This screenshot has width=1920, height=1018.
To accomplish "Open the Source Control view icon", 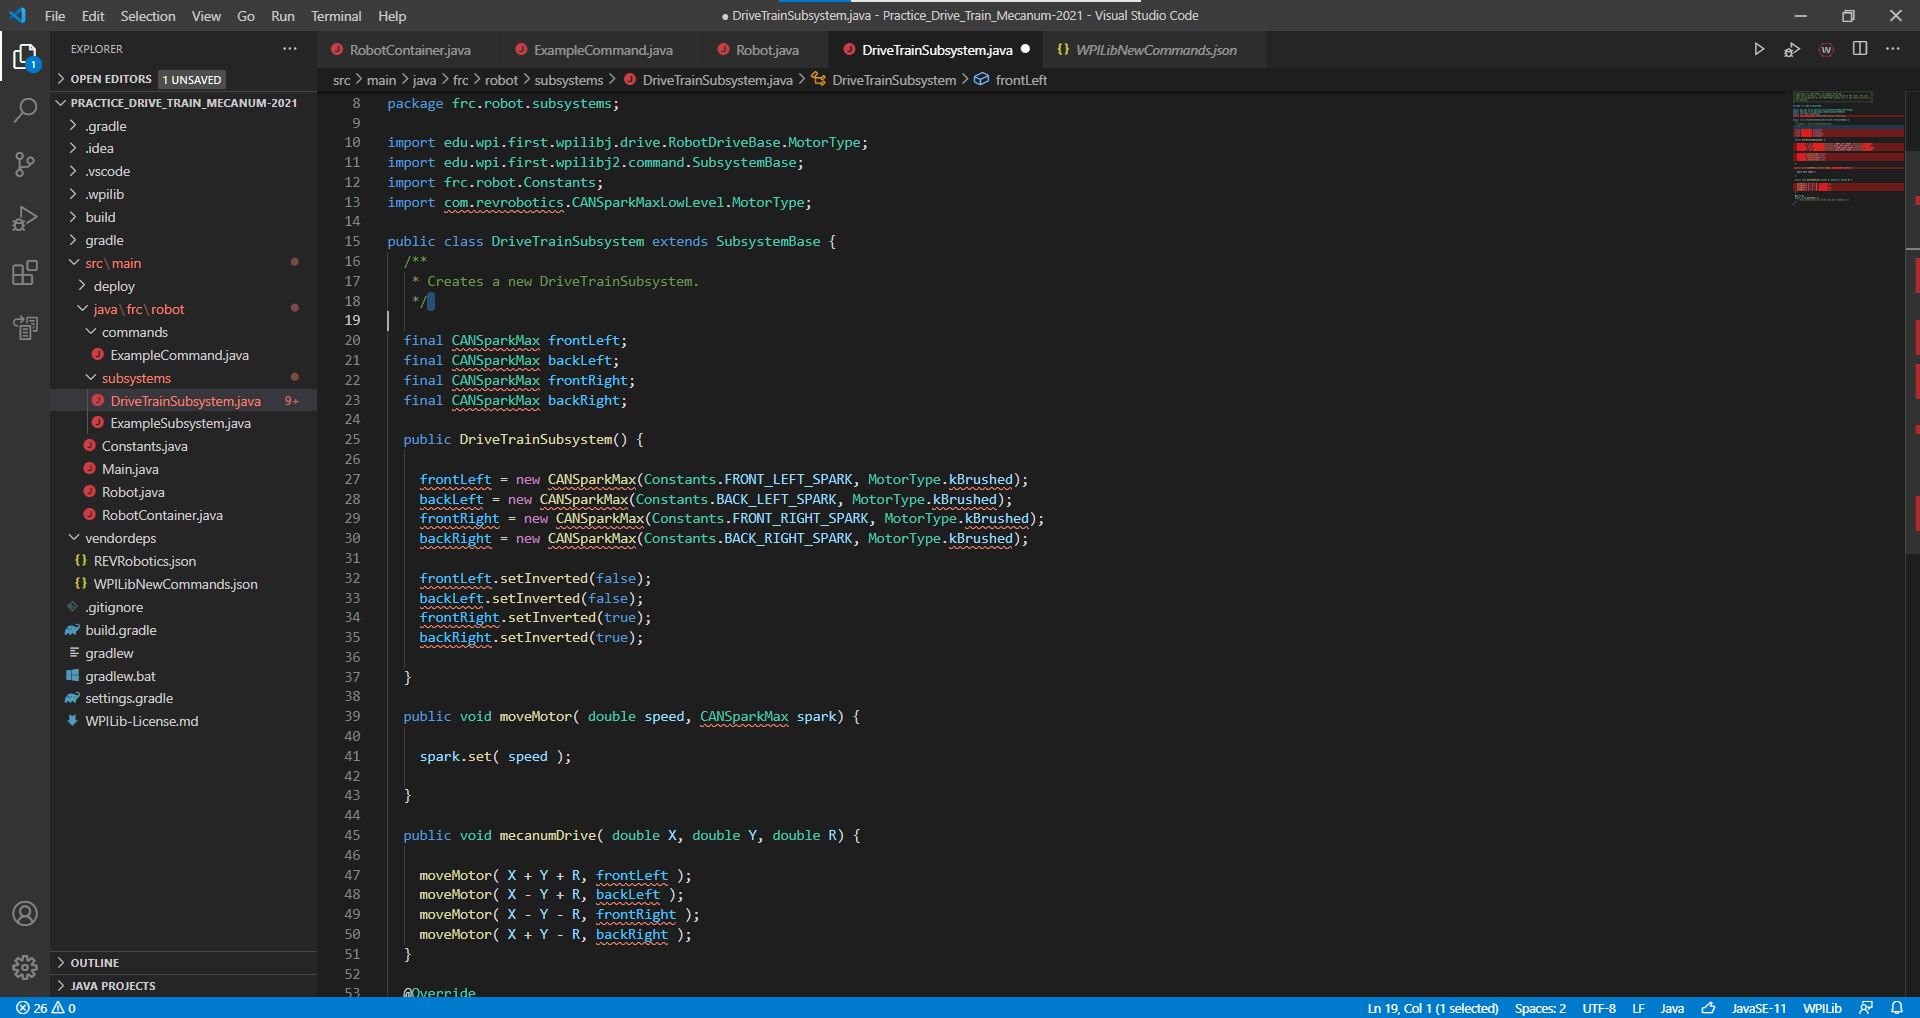I will point(25,164).
